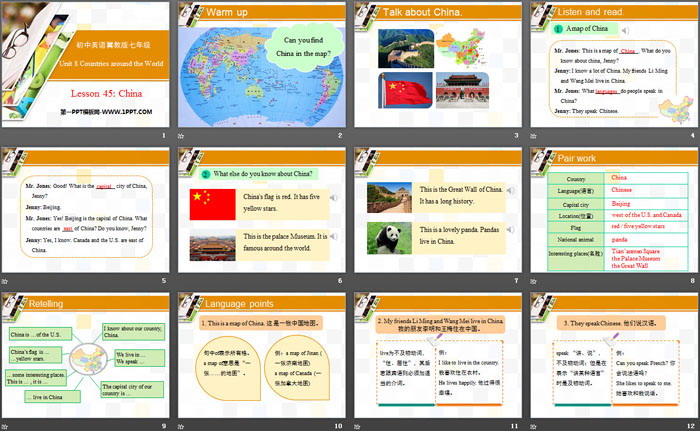Click slide number 7 label

(x=516, y=280)
